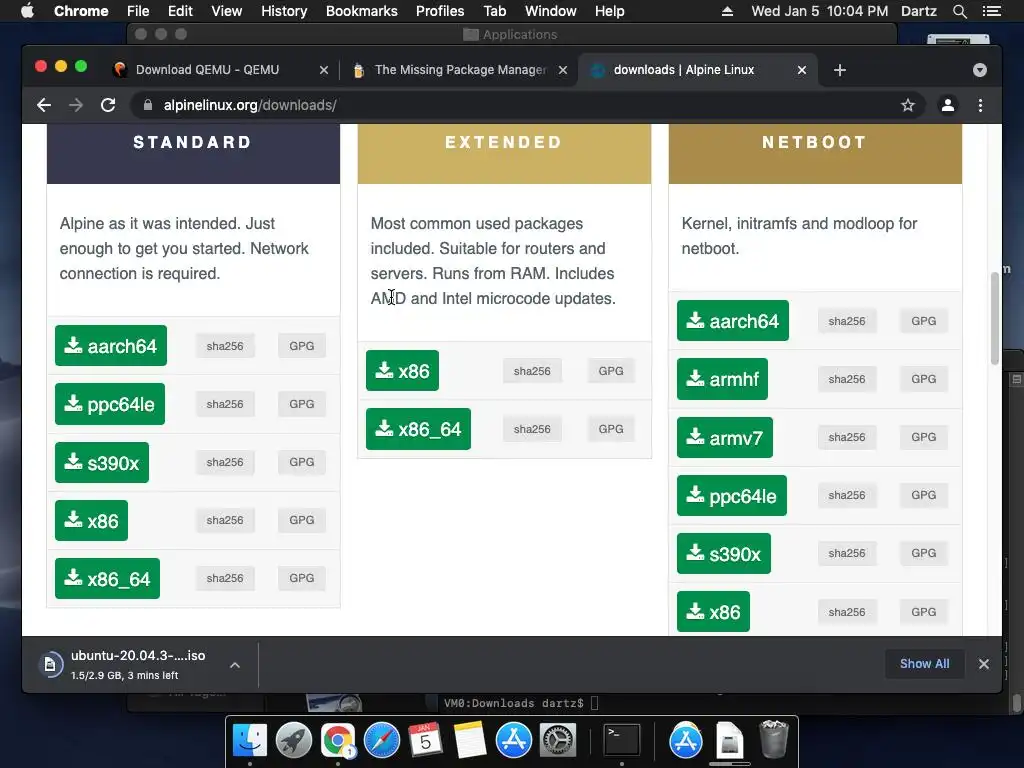
Task: Close the Alpine Linux downloads tab
Action: point(801,70)
